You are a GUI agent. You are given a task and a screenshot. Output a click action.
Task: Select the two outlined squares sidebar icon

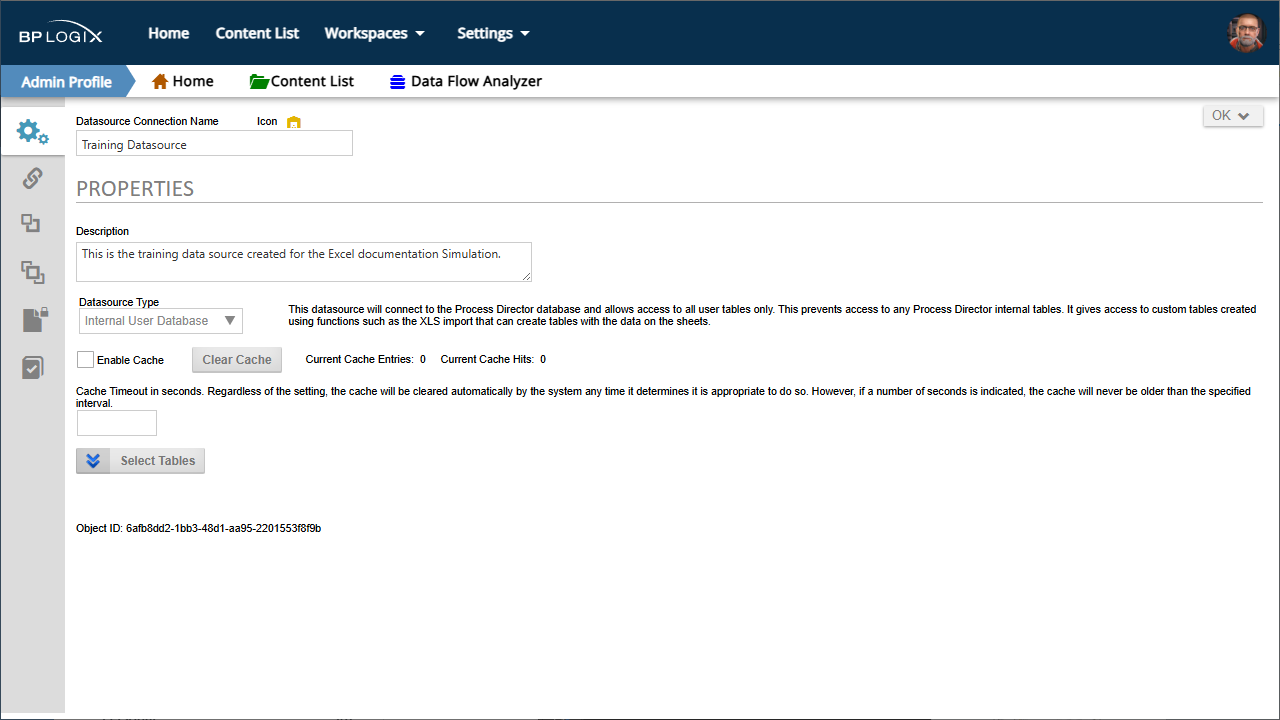[31, 224]
